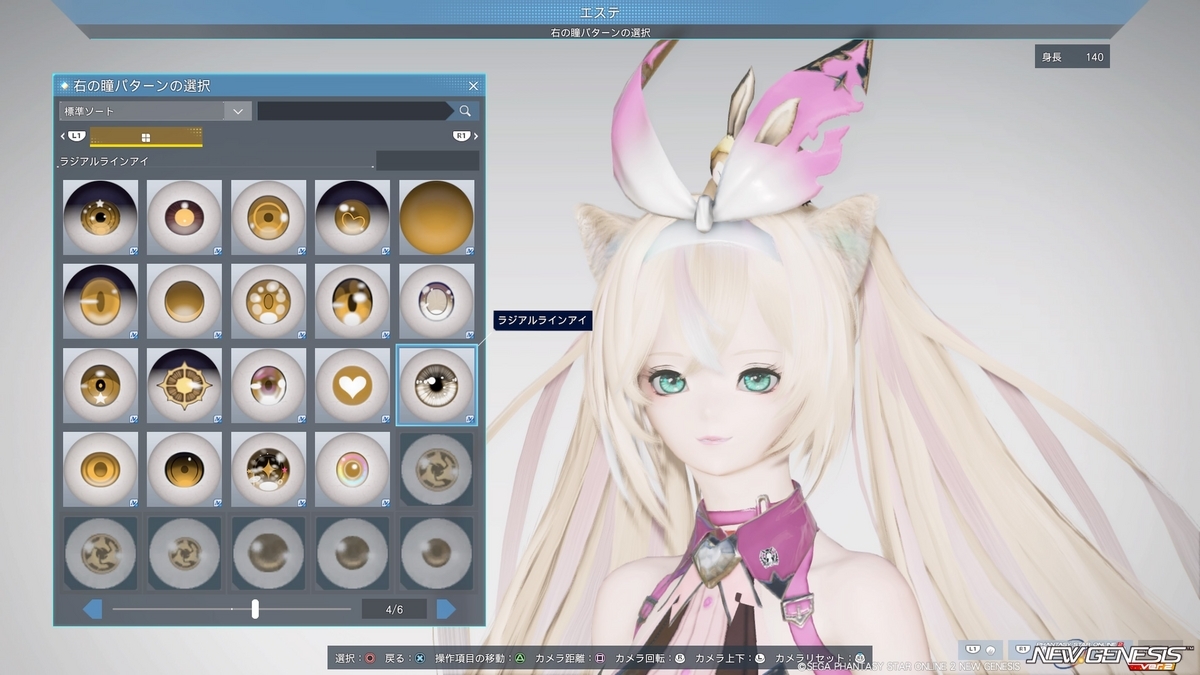This screenshot has height=675, width=1200.
Task: Select the pale beige iris with purple rim
Action: pos(437,301)
